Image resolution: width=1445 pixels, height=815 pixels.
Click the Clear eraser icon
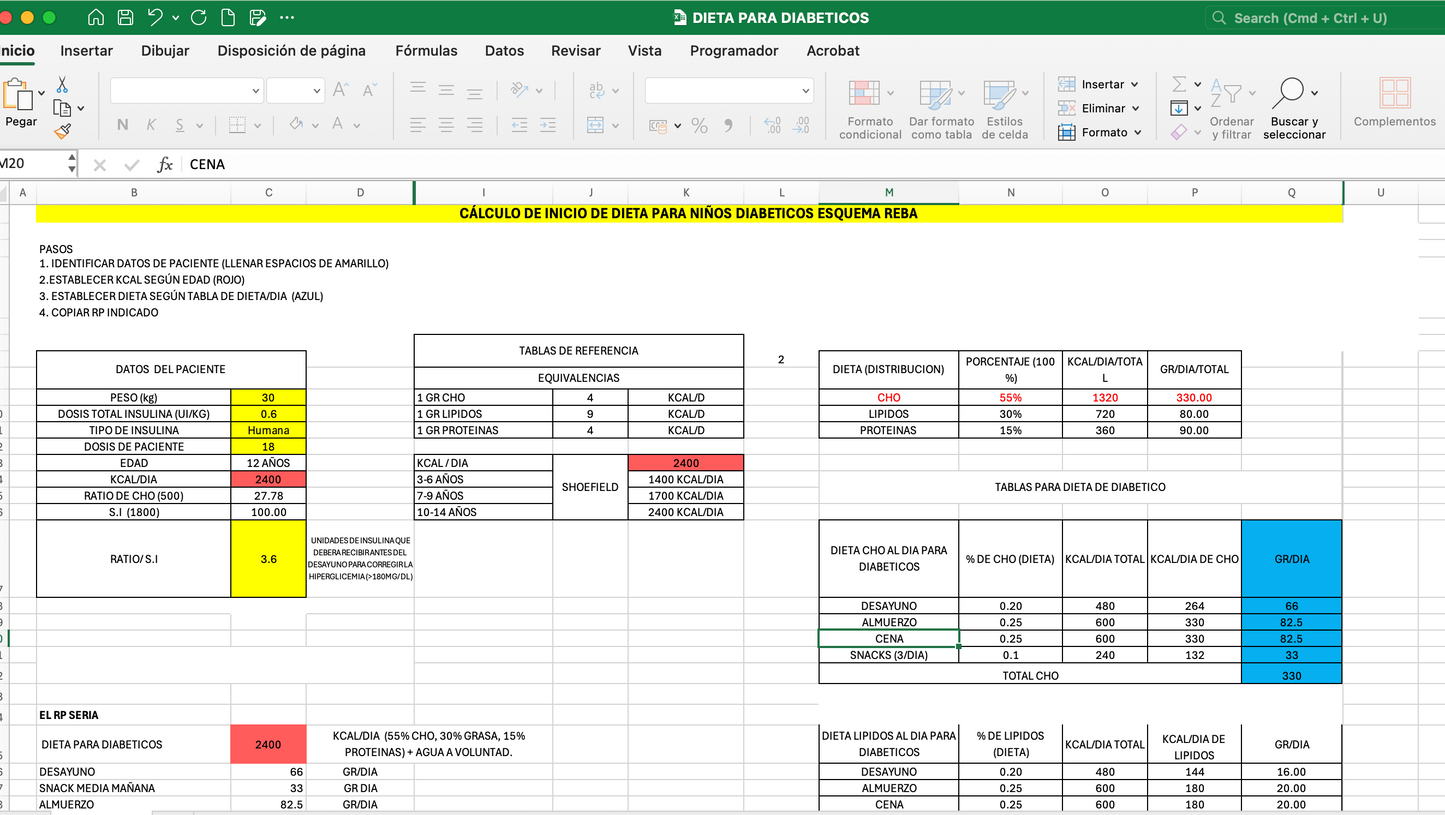[1178, 131]
